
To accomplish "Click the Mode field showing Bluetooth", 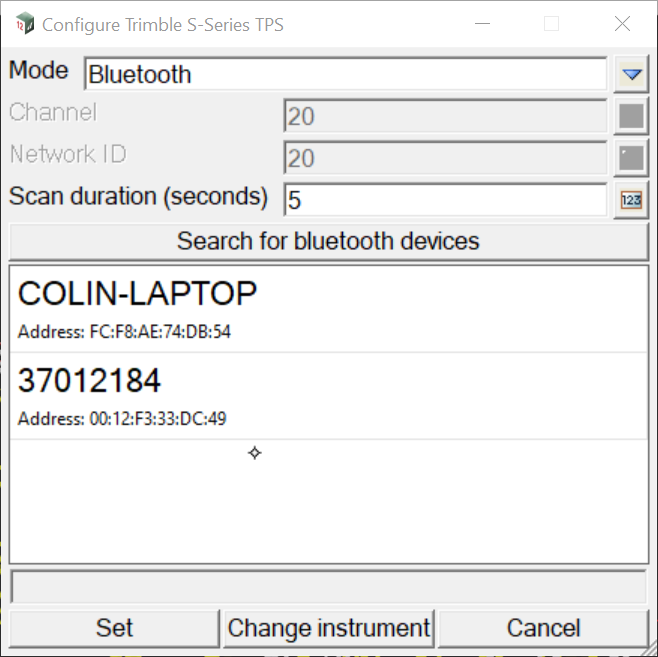I will [345, 74].
